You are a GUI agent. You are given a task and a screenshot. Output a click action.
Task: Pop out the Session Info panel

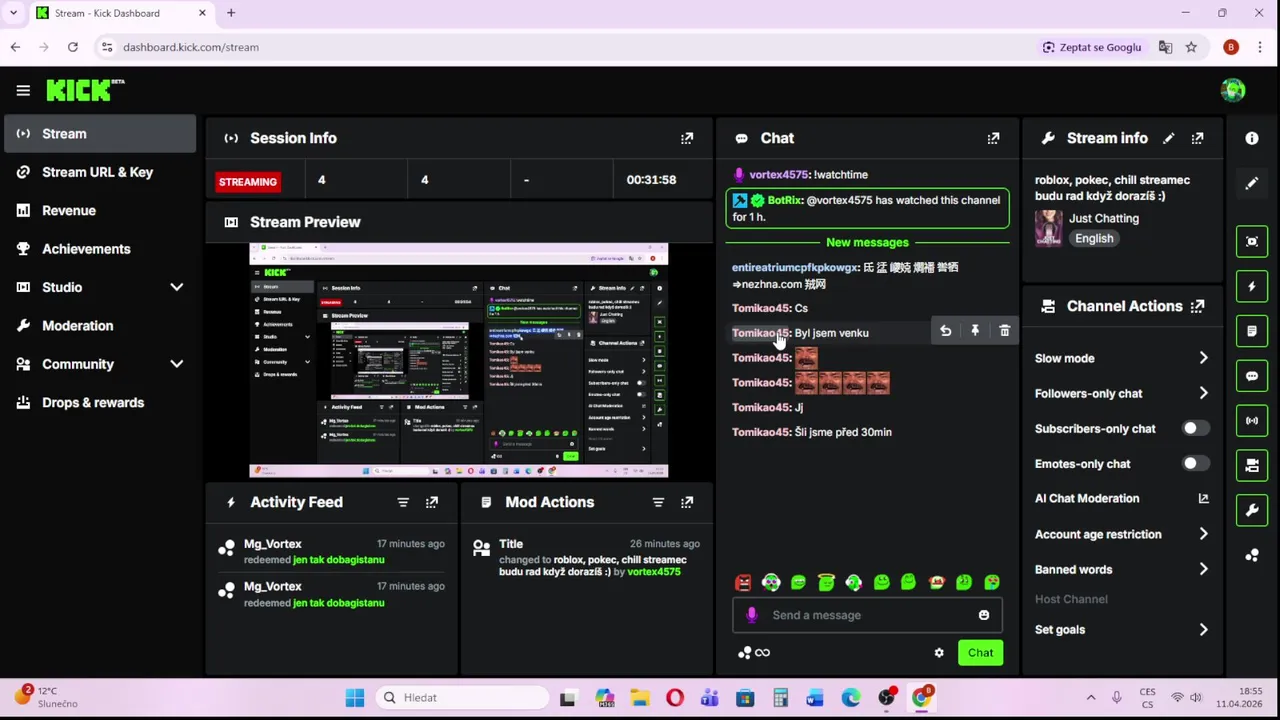point(687,138)
